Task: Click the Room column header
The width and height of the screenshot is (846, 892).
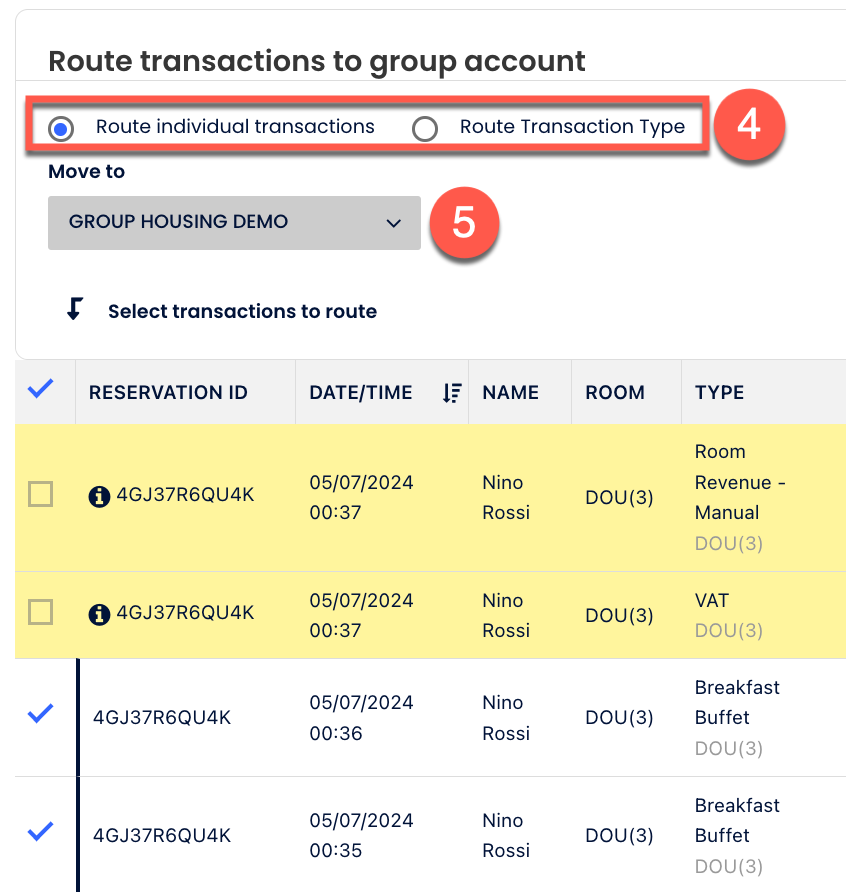Action: pos(615,393)
